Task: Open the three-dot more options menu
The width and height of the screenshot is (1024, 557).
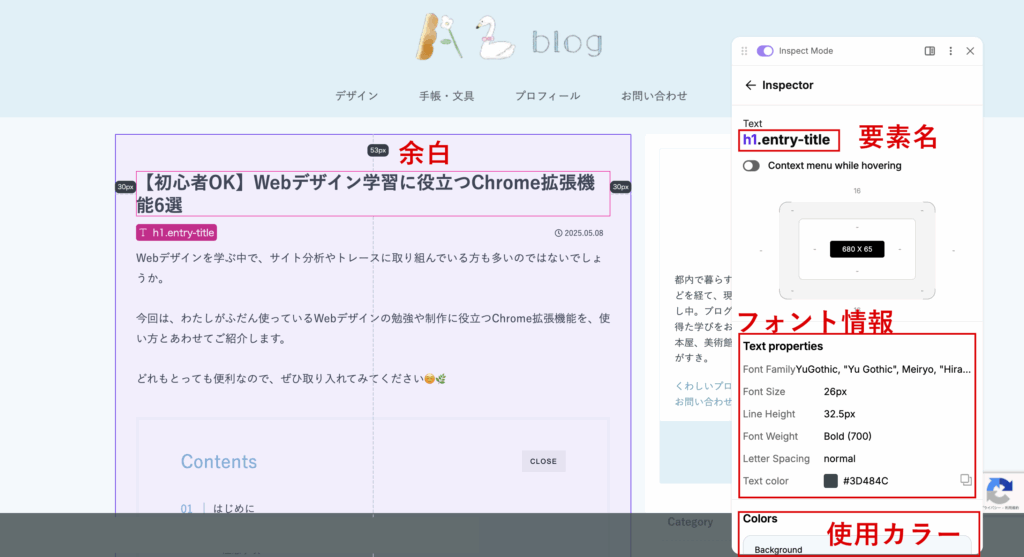Action: point(950,51)
